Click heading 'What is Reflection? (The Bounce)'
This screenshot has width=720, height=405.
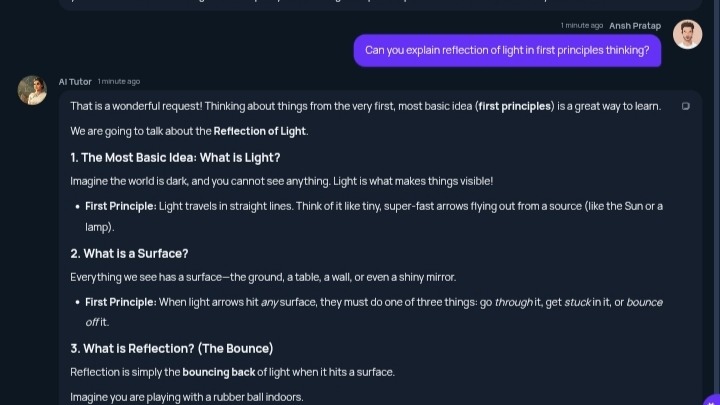click(172, 349)
